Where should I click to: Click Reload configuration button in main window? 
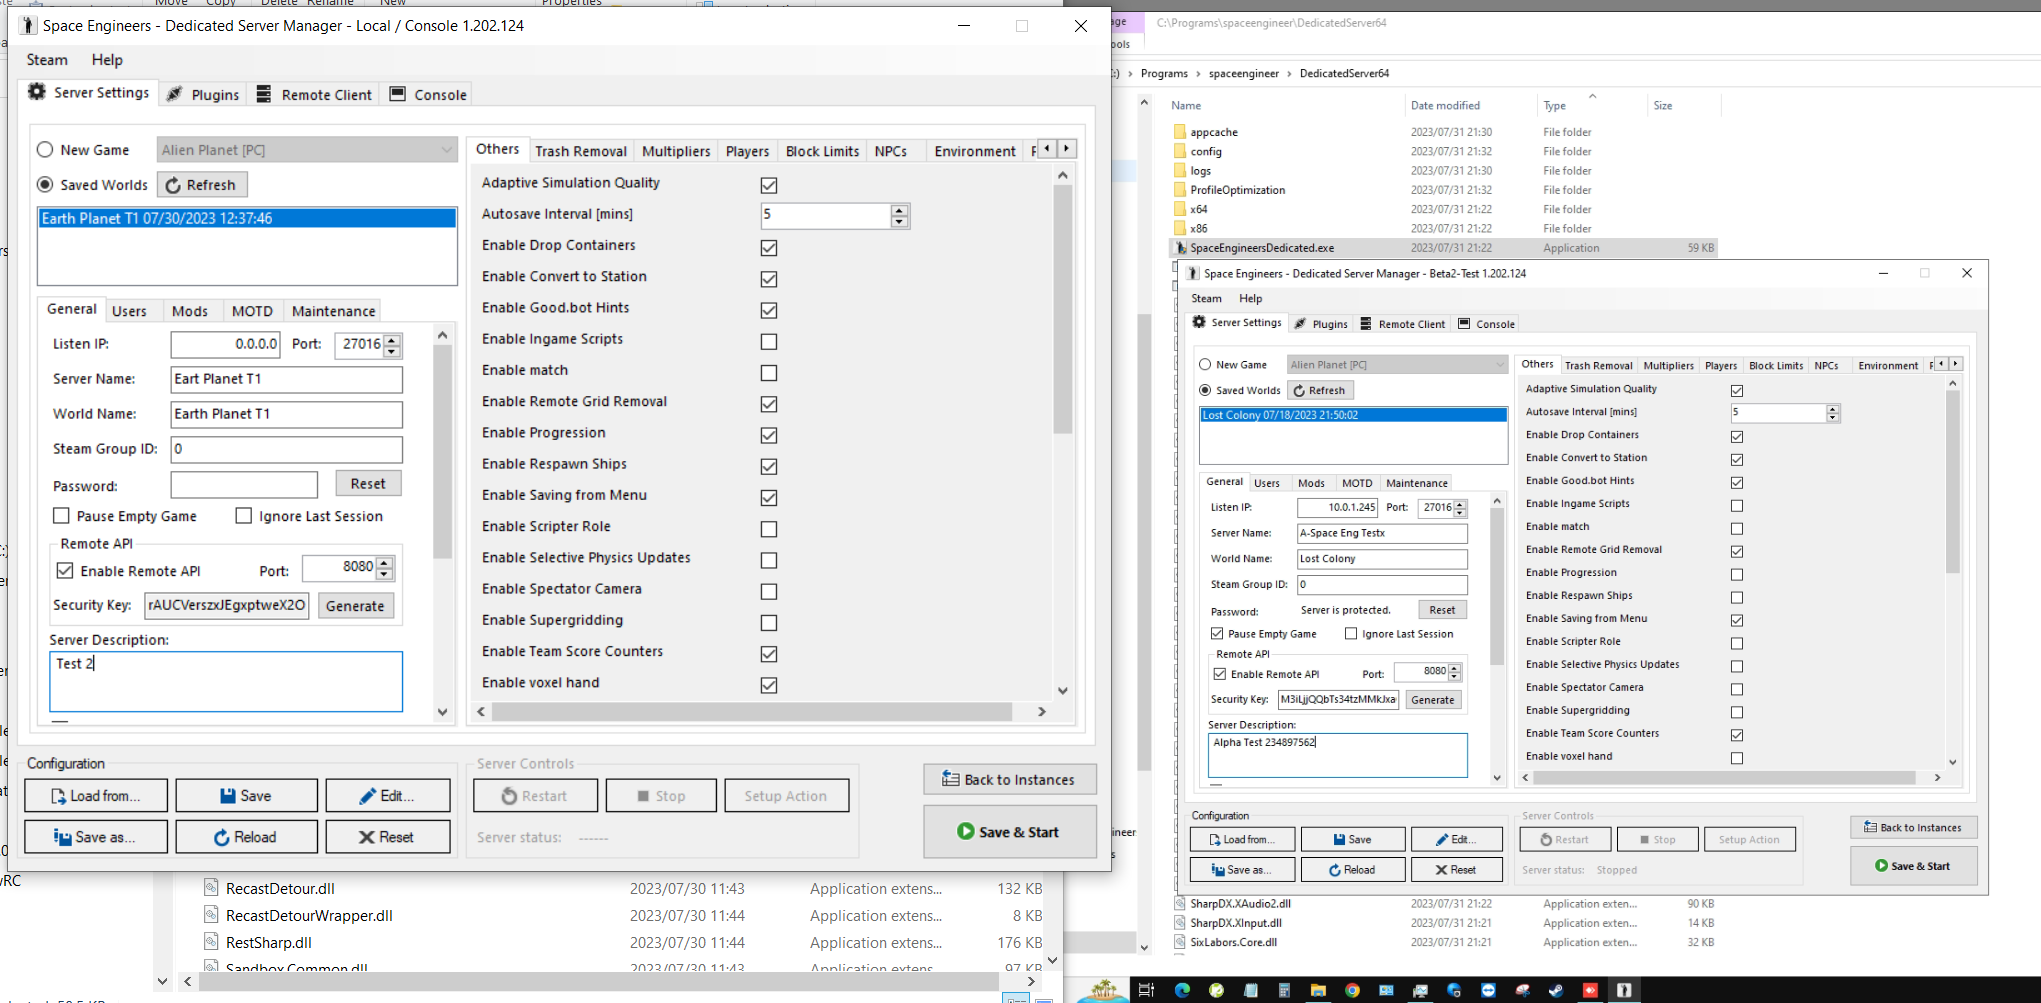point(246,837)
